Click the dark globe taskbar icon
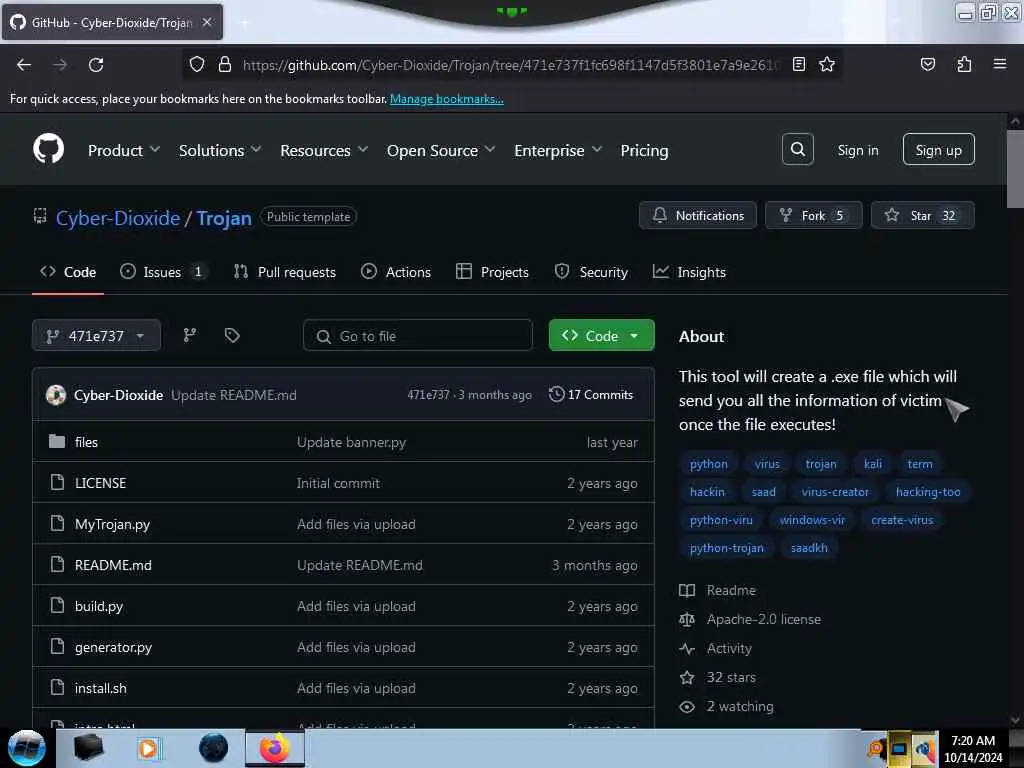This screenshot has width=1024, height=768. click(213, 748)
